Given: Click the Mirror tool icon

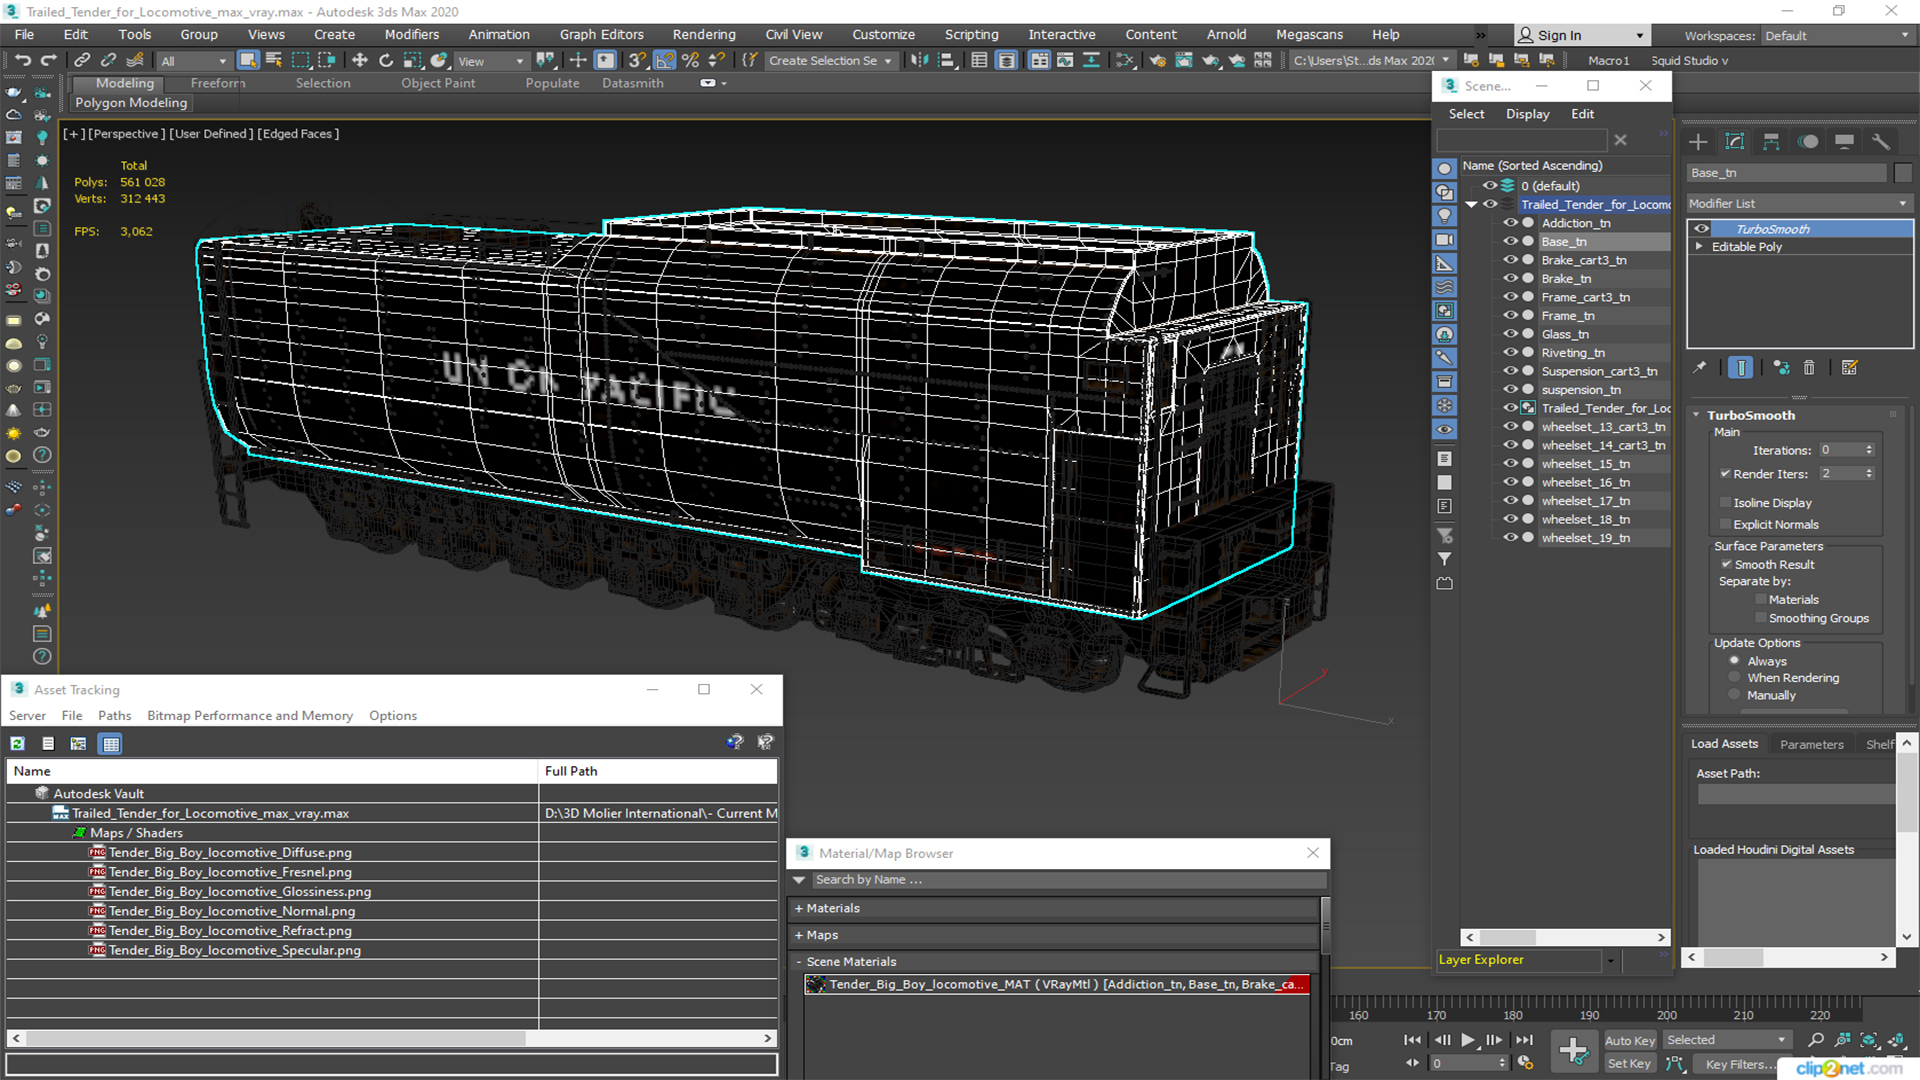Looking at the screenshot, I should click(918, 61).
